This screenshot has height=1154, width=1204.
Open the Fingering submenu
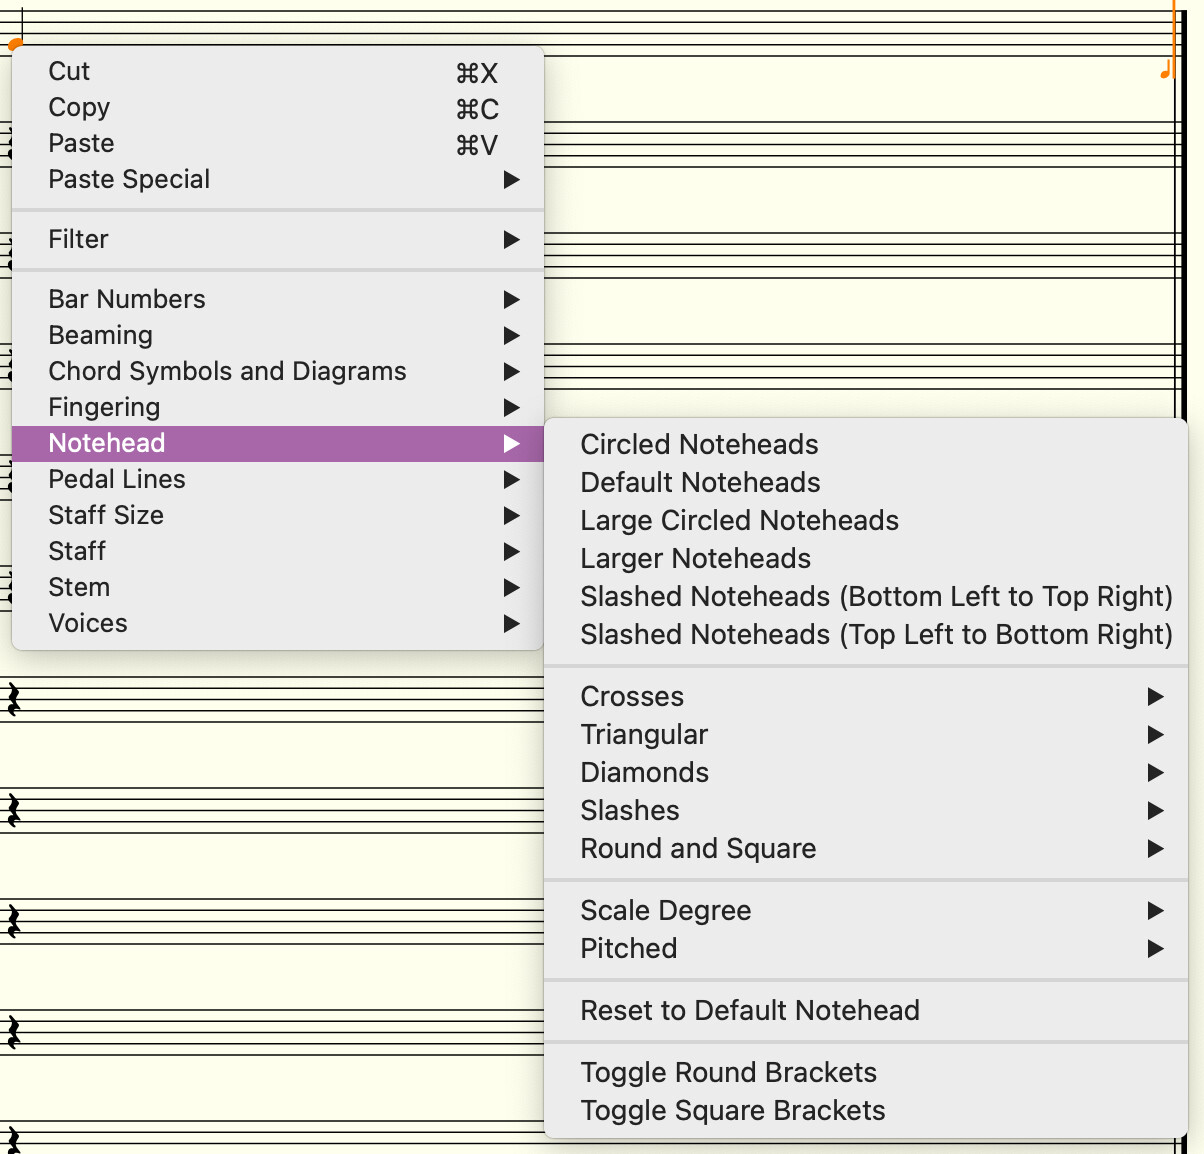(103, 407)
